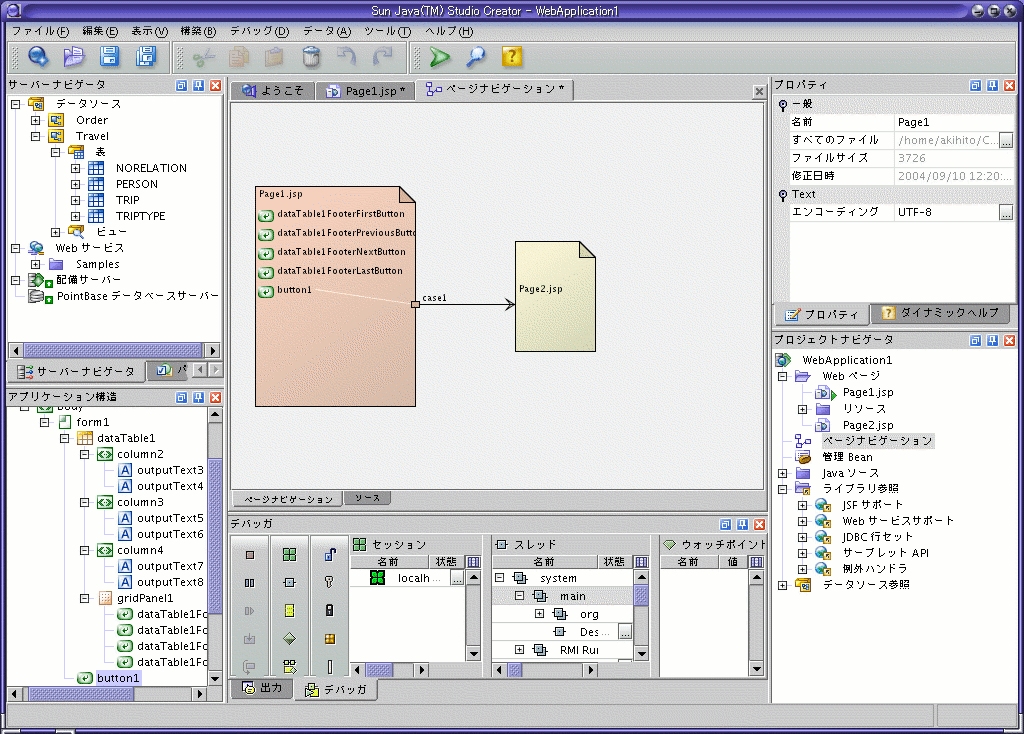Click the column chooser icon in Threads table

tap(642, 562)
